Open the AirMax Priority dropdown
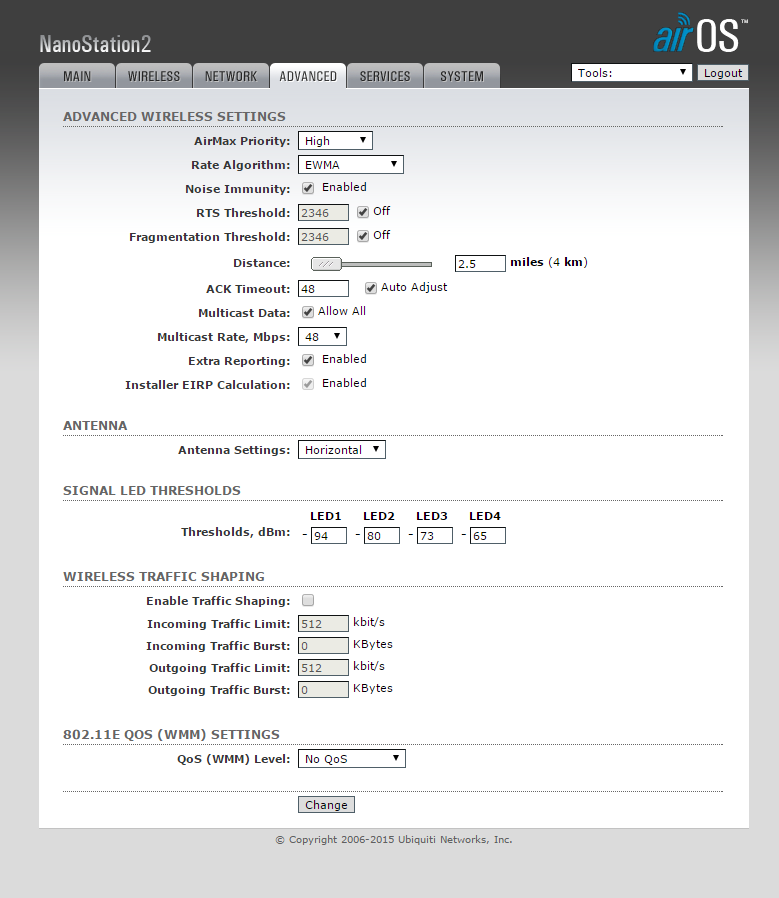The image size is (779, 898). coord(335,141)
